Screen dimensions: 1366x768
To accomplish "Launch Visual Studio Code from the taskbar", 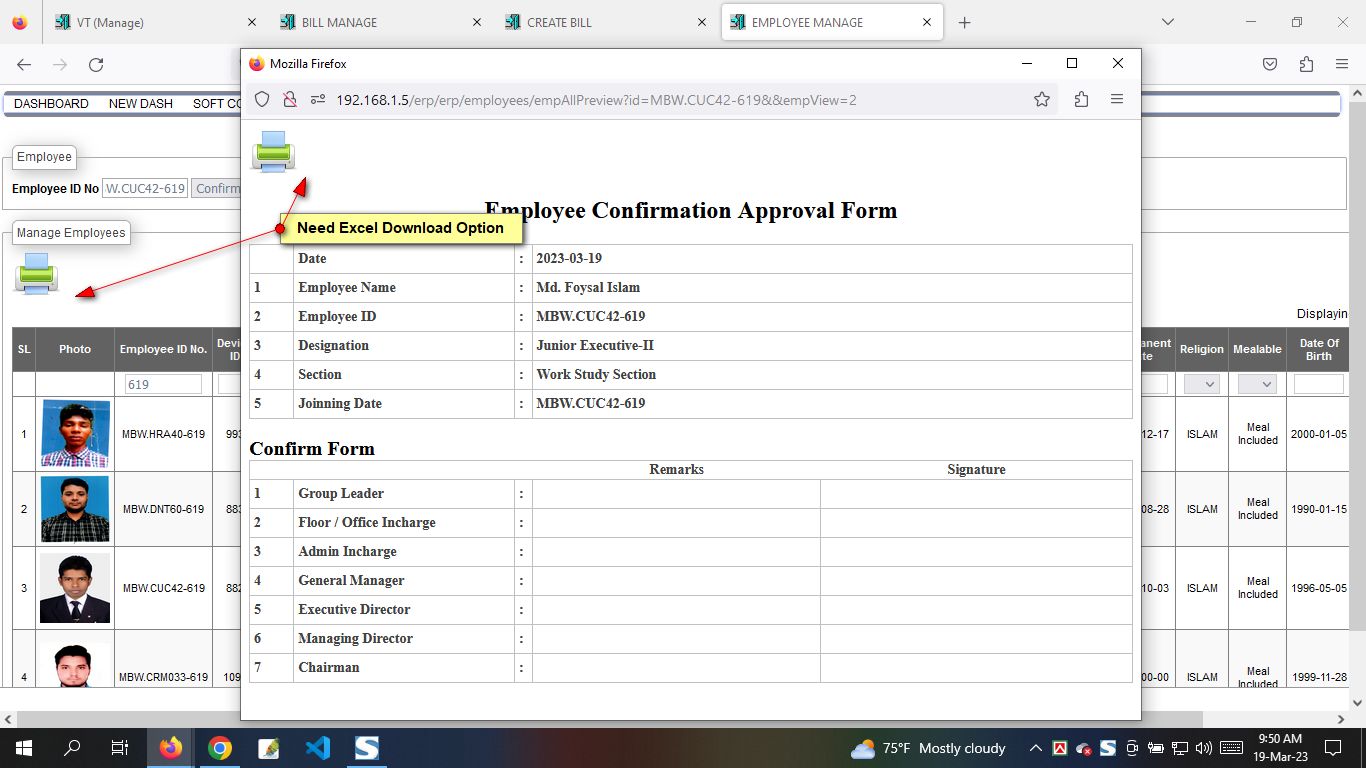I will coord(318,748).
